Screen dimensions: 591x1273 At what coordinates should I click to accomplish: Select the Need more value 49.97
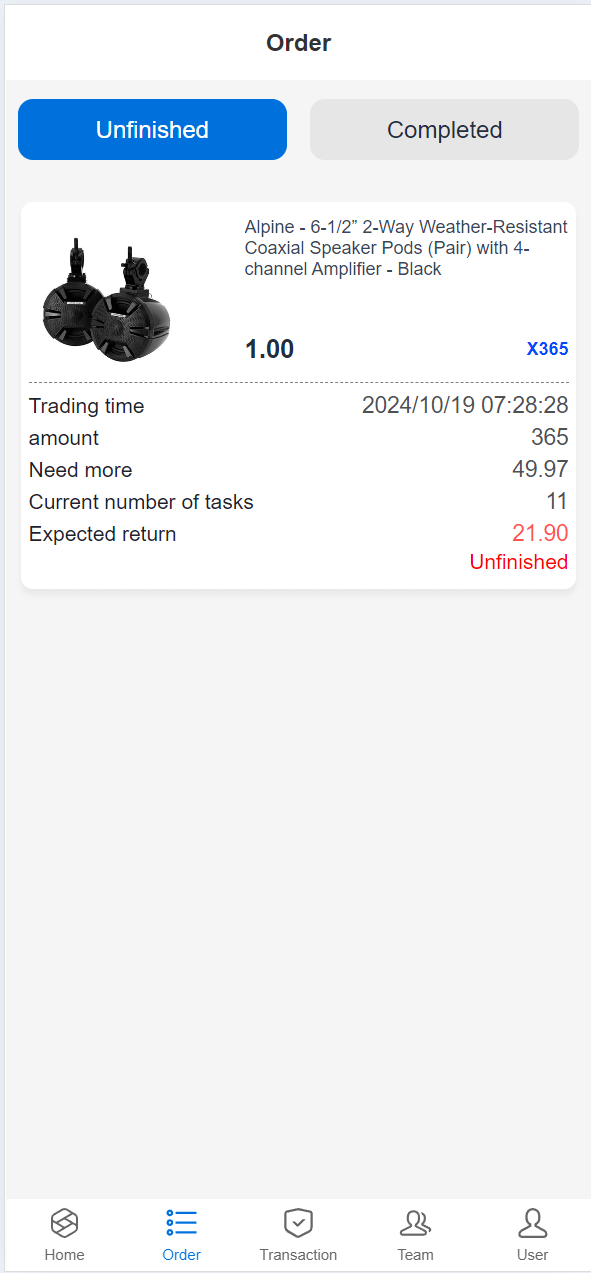click(540, 469)
